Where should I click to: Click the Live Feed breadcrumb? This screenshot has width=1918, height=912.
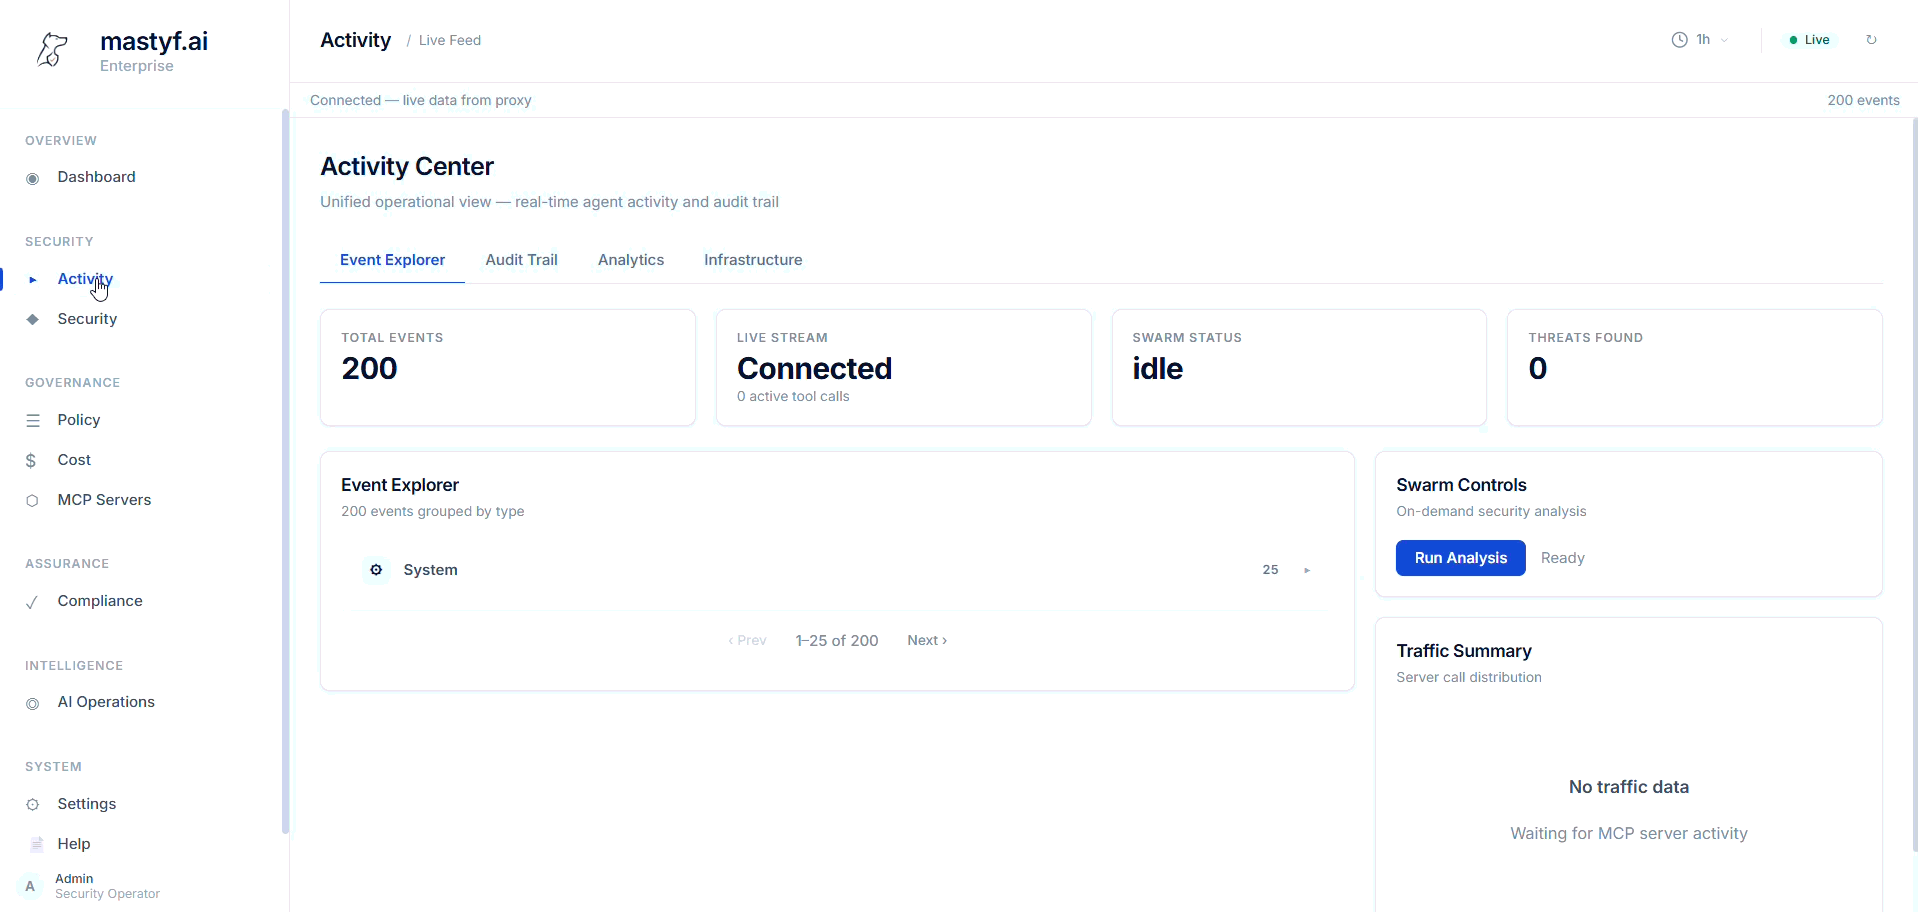(450, 40)
